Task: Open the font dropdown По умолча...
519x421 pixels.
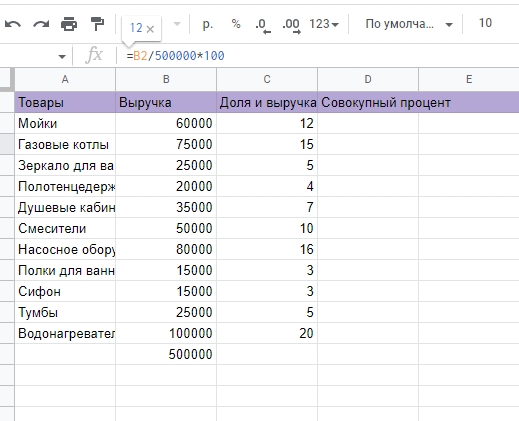Action: click(409, 24)
